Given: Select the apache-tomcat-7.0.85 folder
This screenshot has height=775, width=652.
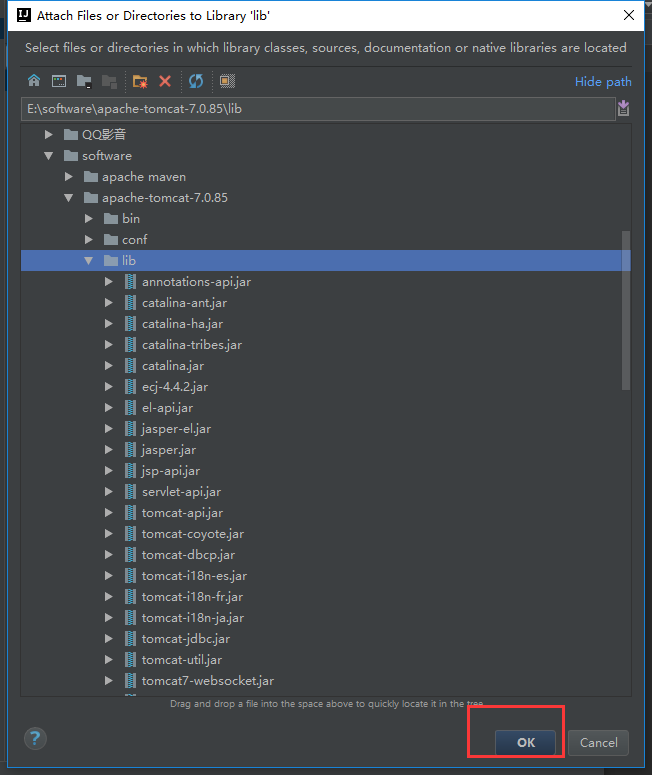Looking at the screenshot, I should (x=165, y=198).
